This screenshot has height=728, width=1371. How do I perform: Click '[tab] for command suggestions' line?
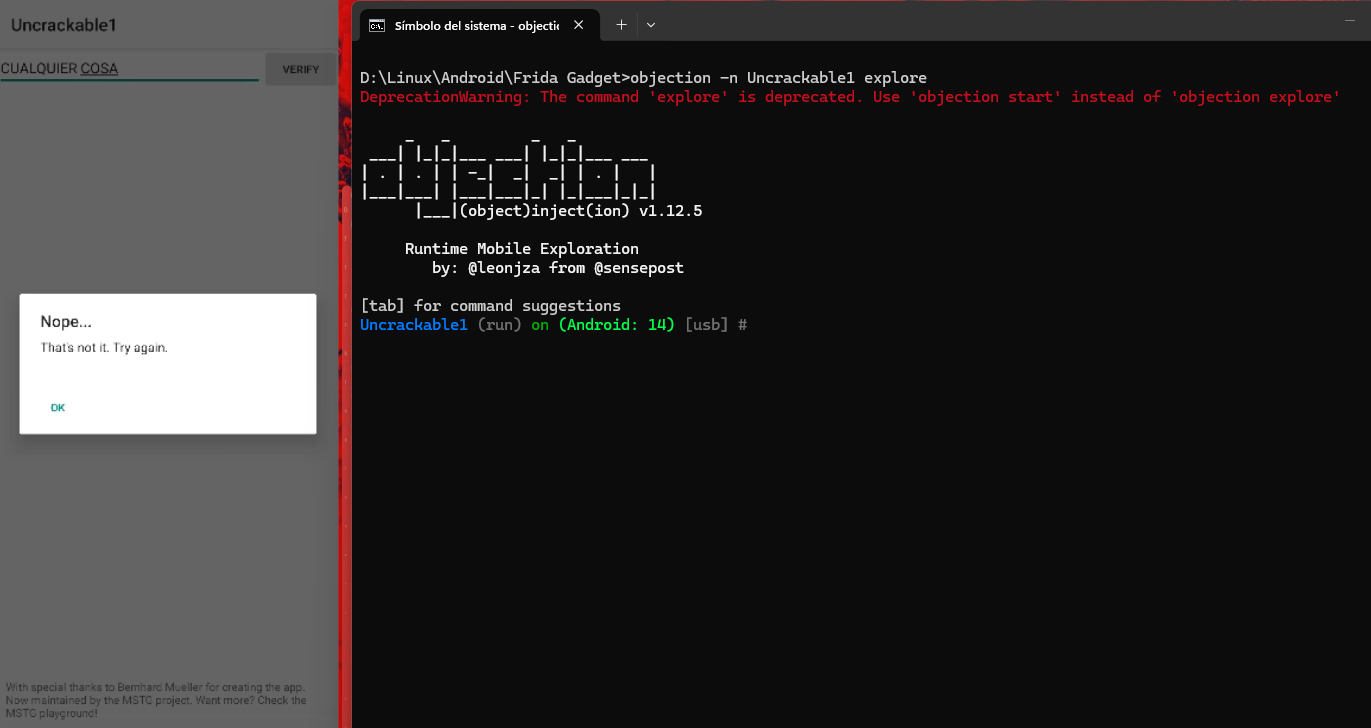click(491, 306)
